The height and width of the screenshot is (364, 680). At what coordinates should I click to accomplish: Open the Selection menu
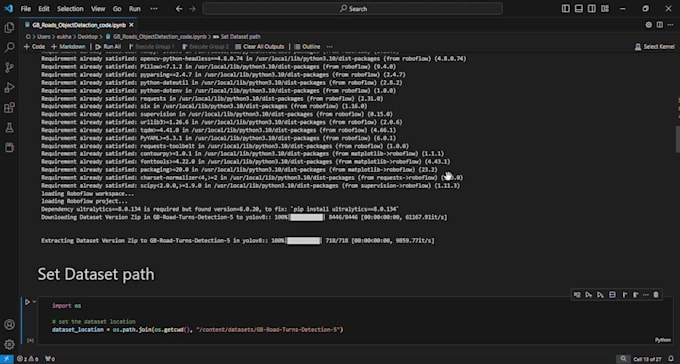pos(70,9)
